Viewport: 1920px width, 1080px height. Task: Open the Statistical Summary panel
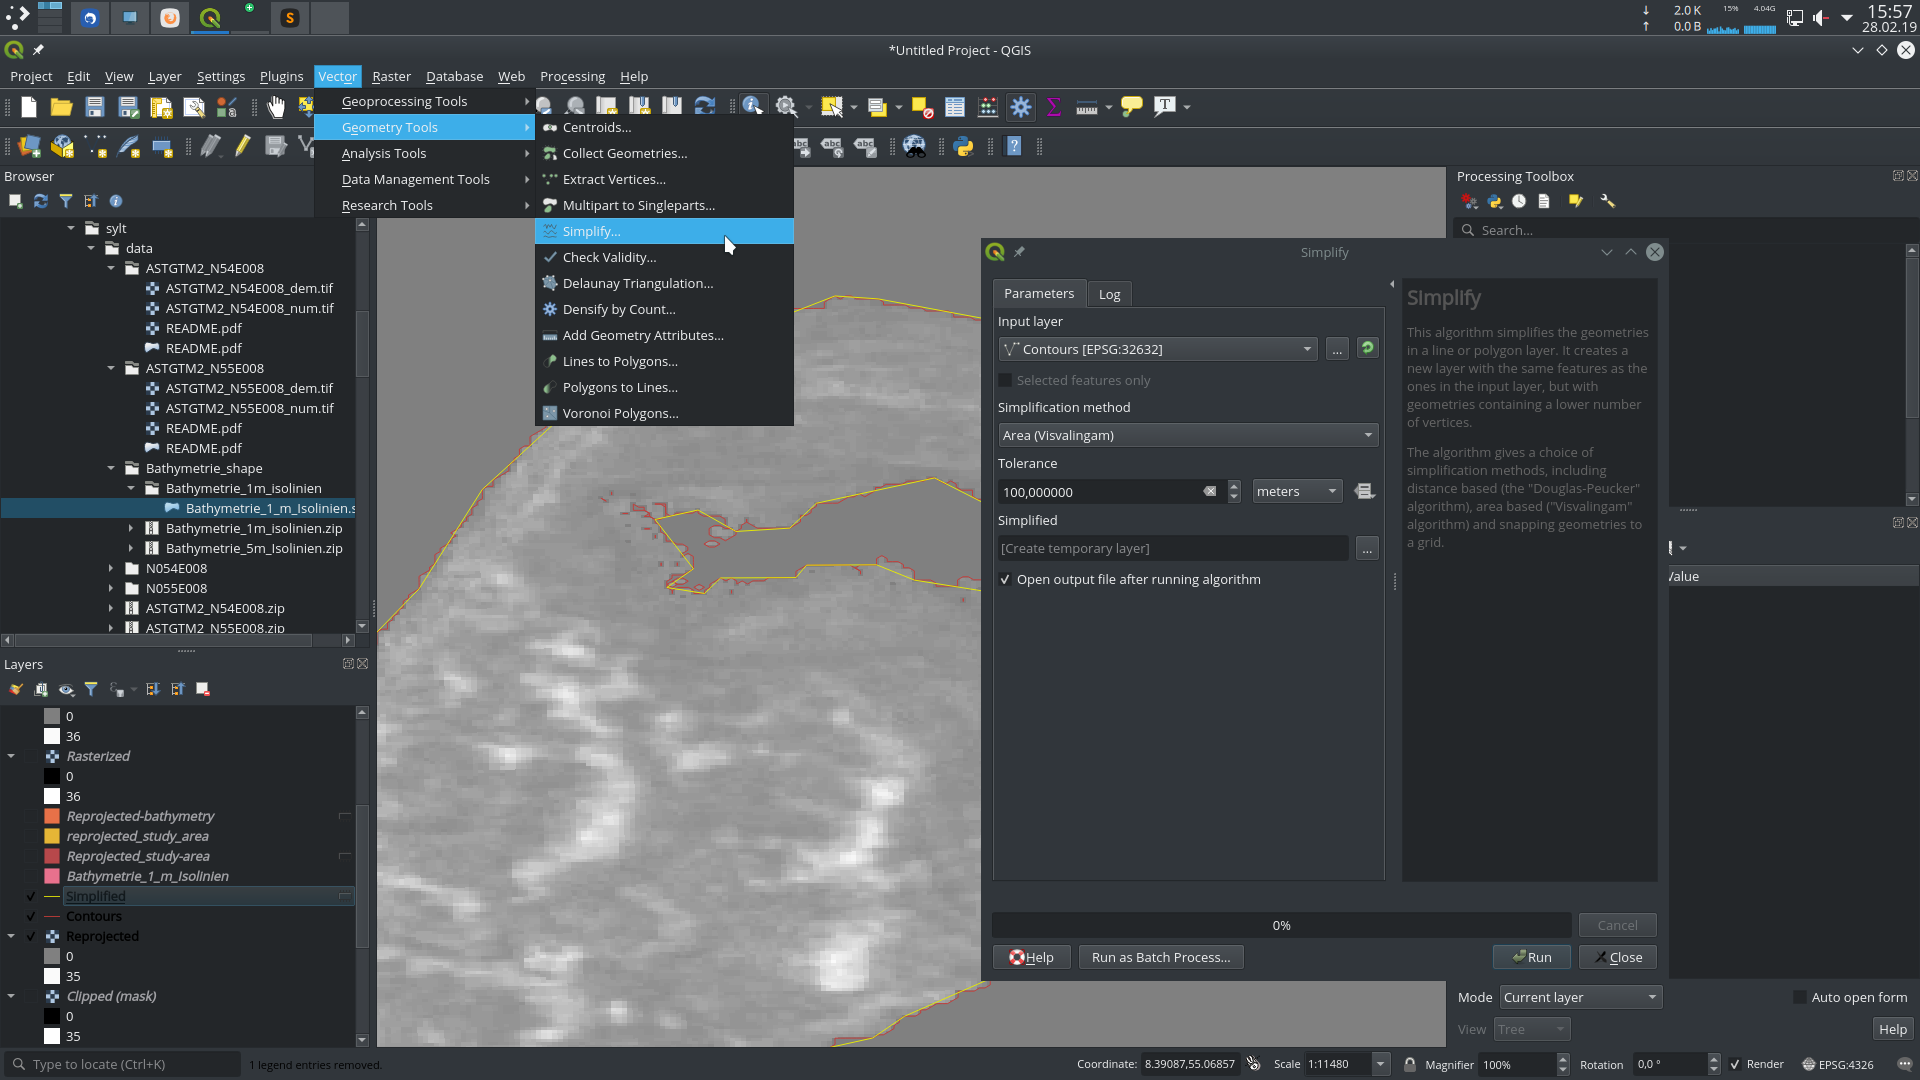tap(1053, 106)
